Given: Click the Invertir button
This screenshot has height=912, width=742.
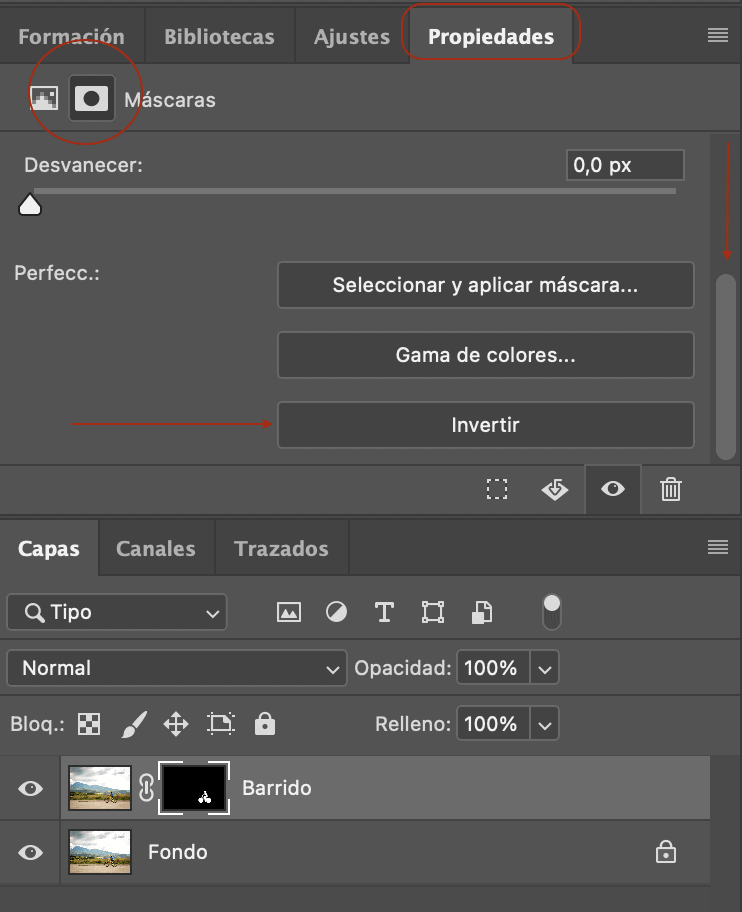Looking at the screenshot, I should coord(486,425).
